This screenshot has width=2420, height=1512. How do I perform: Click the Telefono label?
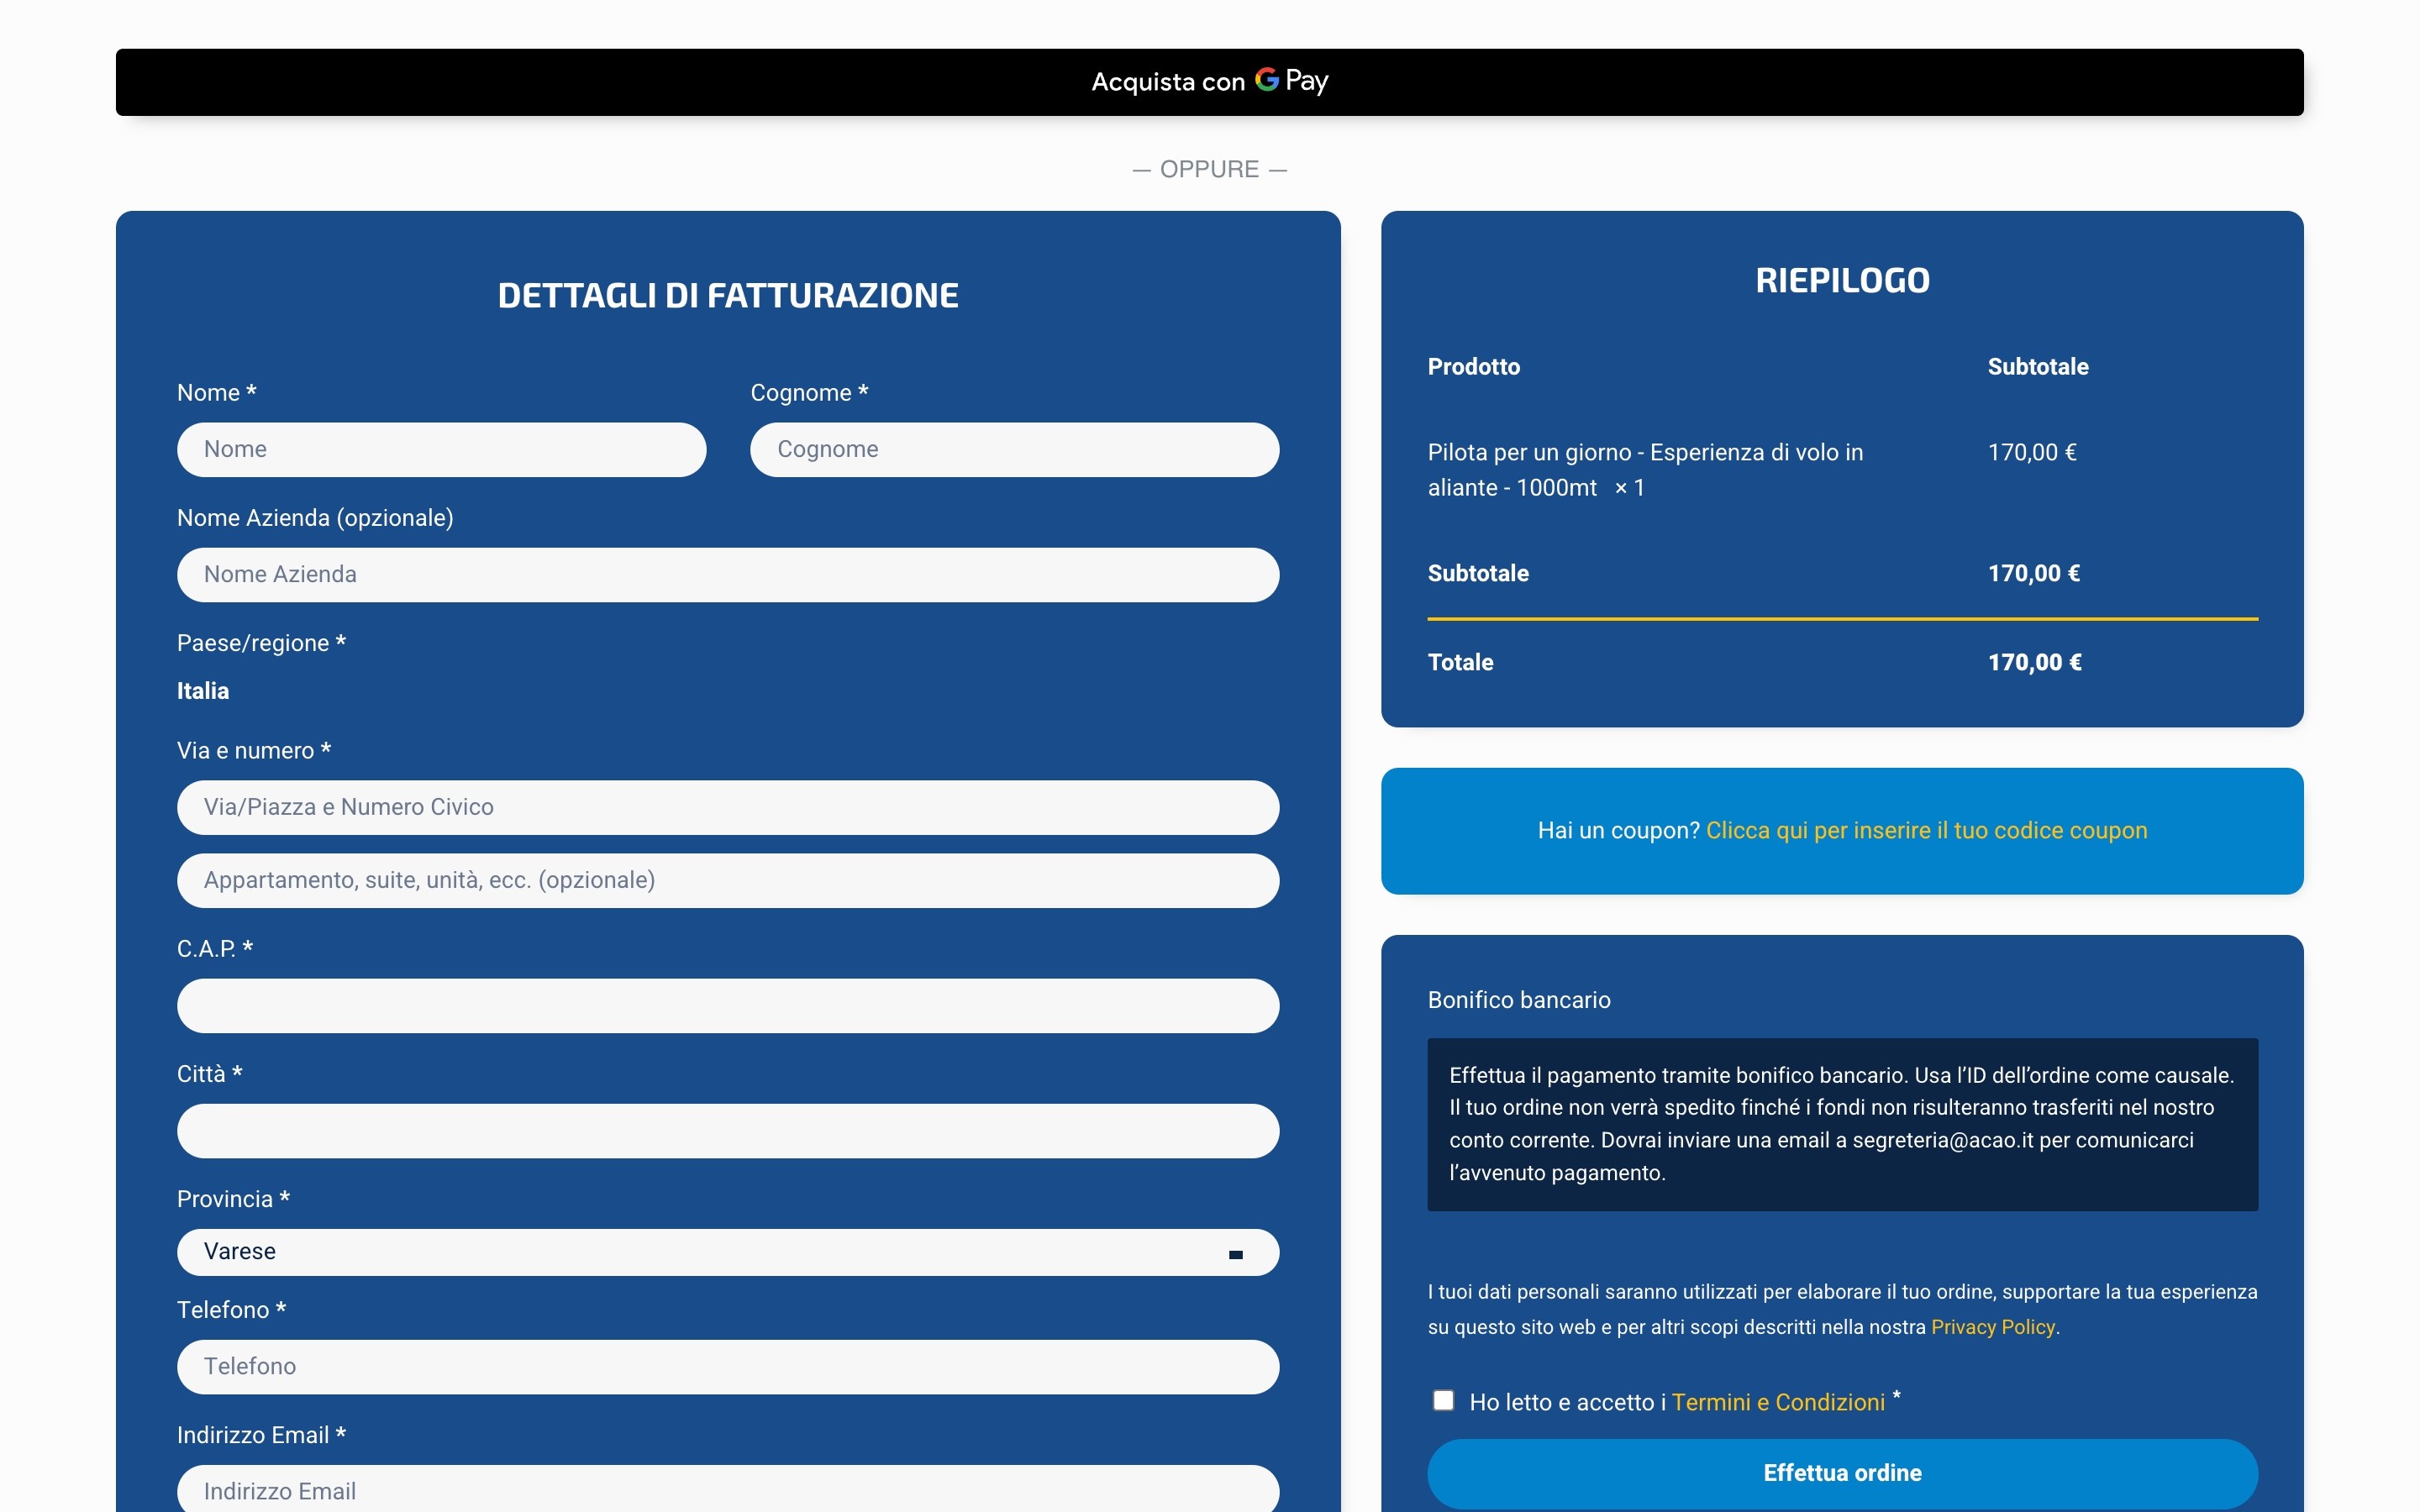coord(231,1310)
